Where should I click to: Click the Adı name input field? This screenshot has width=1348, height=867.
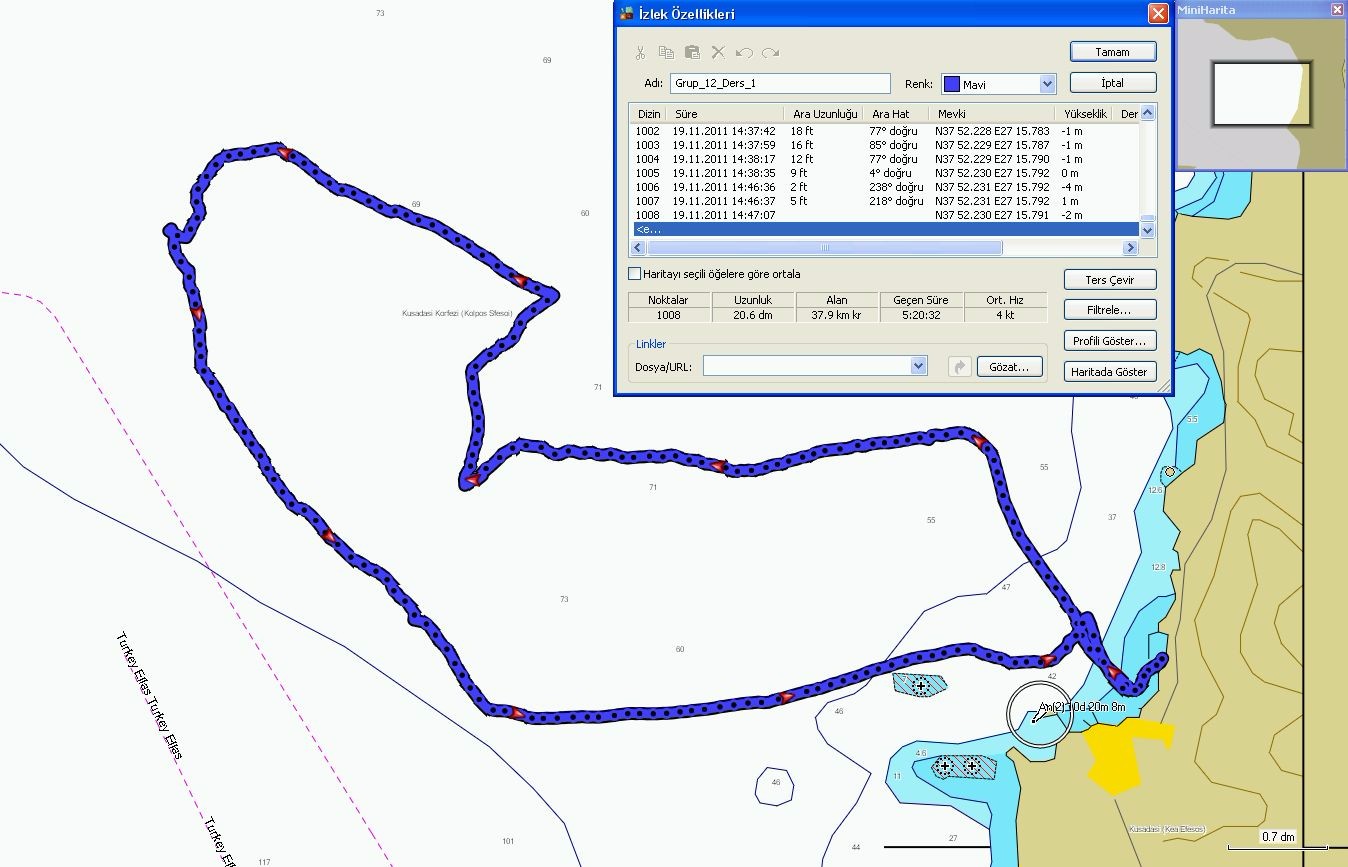pyautogui.click(x=780, y=84)
